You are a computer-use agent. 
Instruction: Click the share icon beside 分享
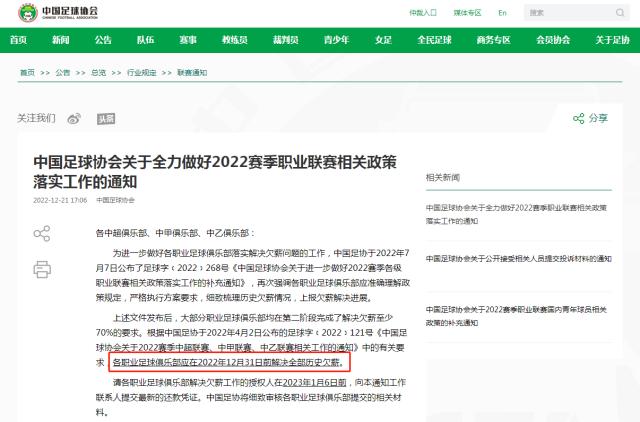tap(578, 118)
